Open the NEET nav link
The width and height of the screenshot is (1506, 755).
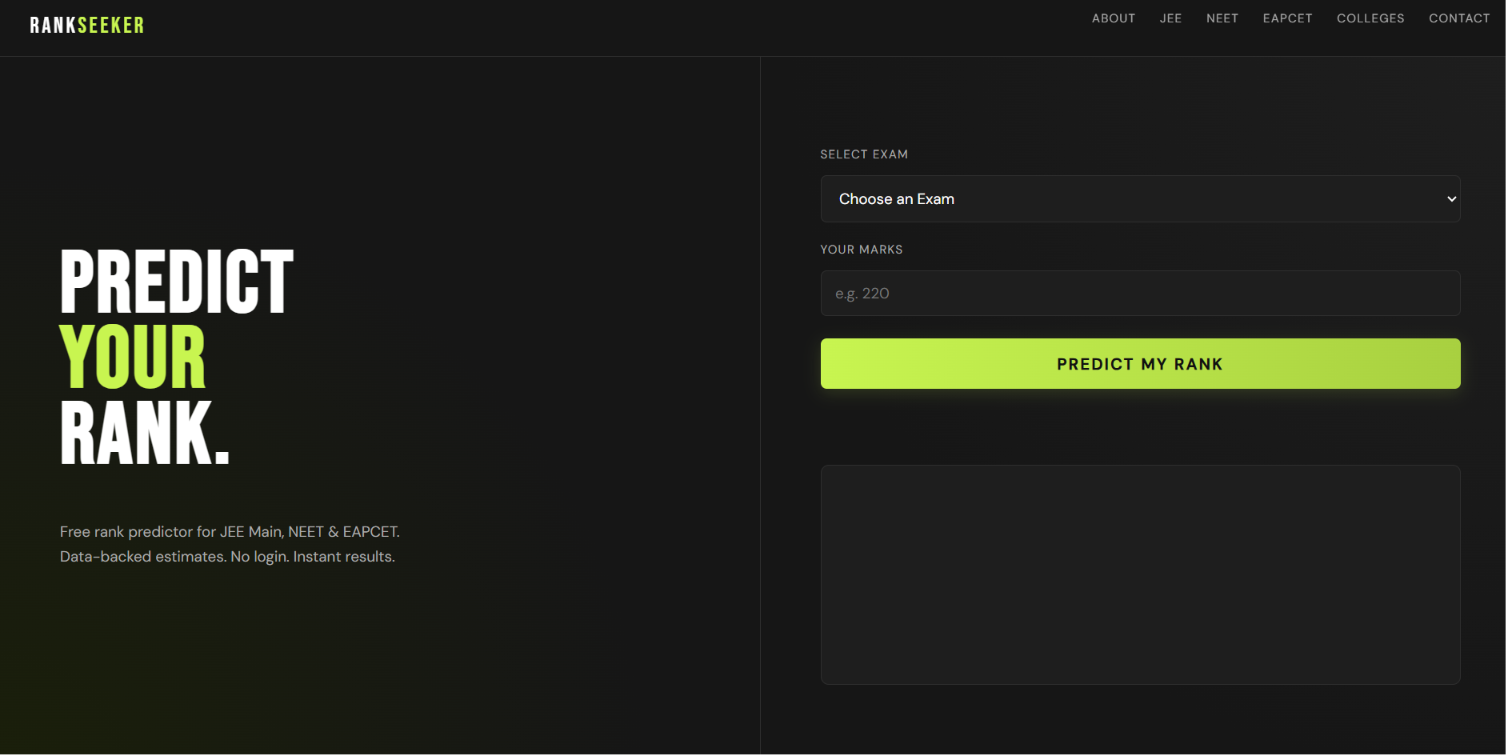tap(1222, 18)
